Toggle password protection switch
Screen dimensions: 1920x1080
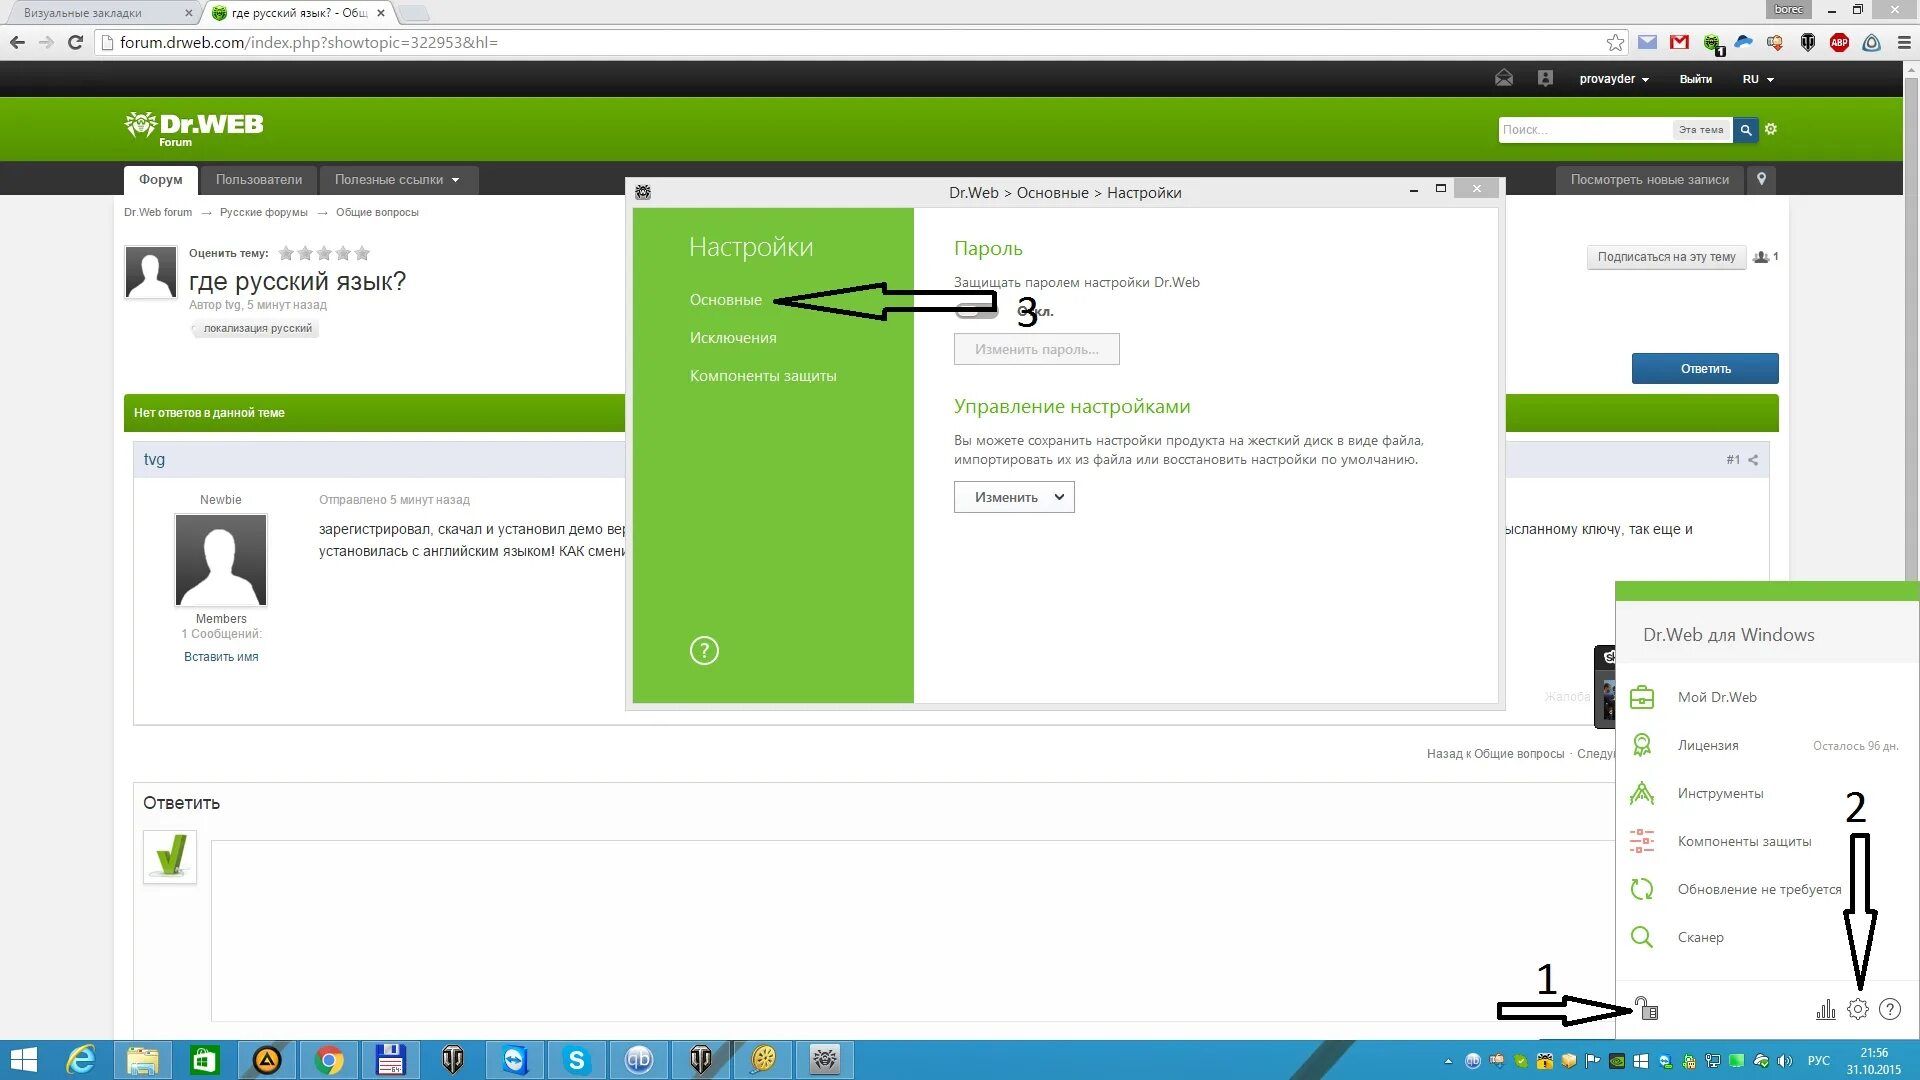tap(976, 311)
